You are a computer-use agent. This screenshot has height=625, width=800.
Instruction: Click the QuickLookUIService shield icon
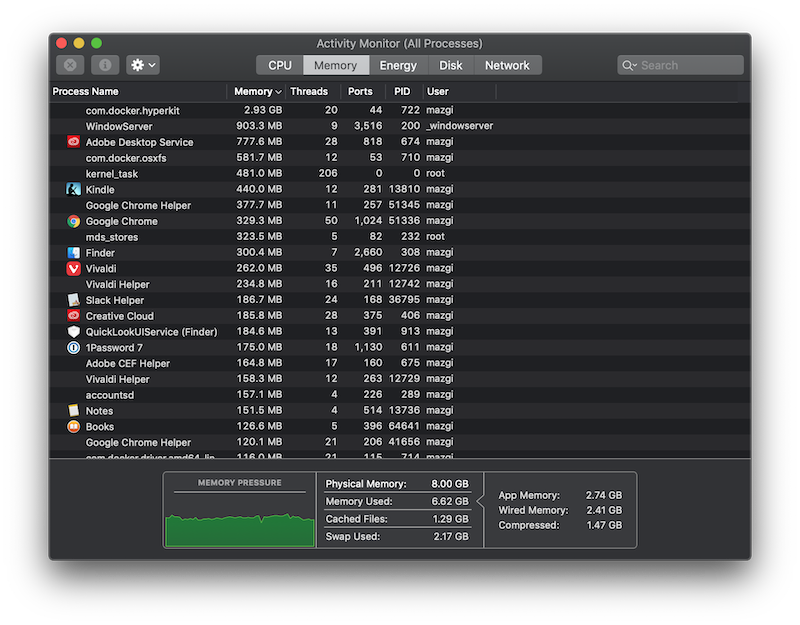point(73,332)
